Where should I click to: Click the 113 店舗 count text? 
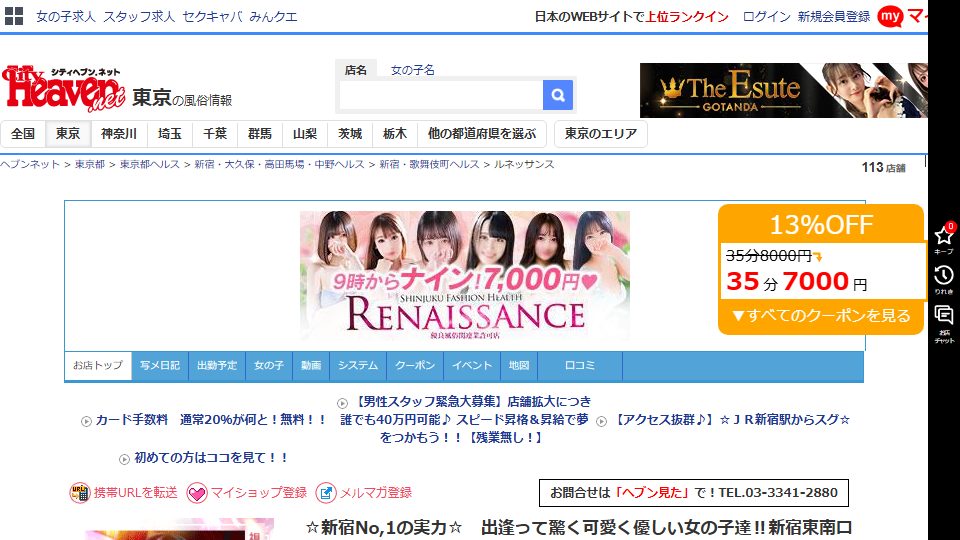[883, 167]
